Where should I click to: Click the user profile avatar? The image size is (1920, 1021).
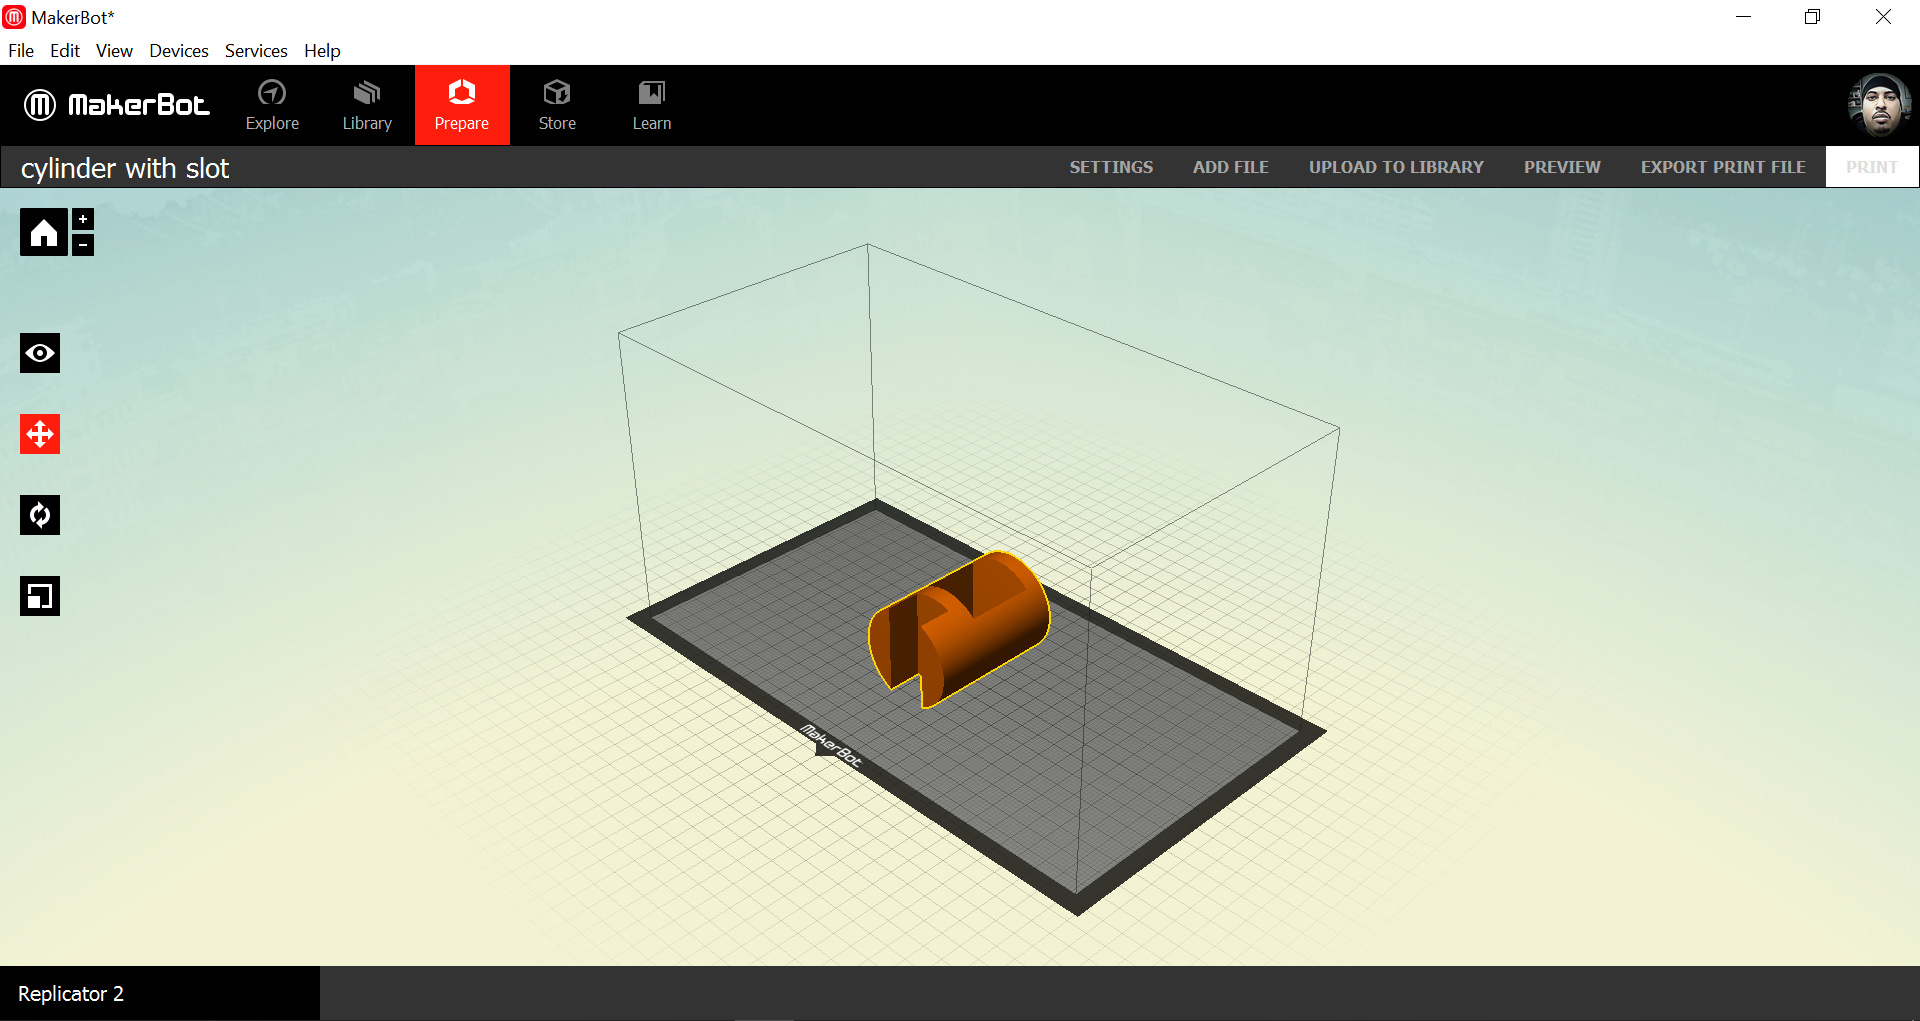coord(1879,105)
